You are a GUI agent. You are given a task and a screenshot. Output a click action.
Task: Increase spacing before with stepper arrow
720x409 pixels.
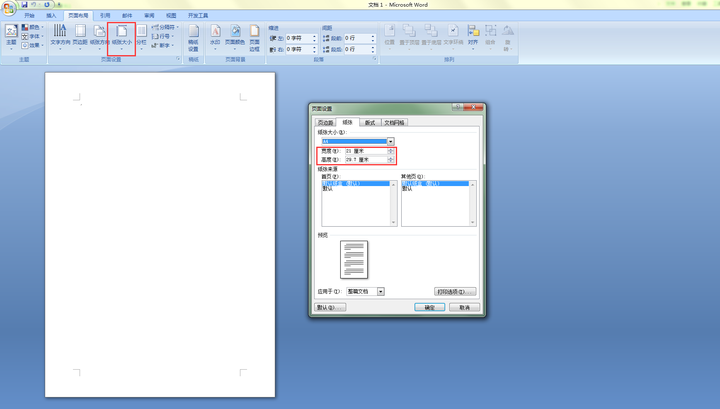373,36
